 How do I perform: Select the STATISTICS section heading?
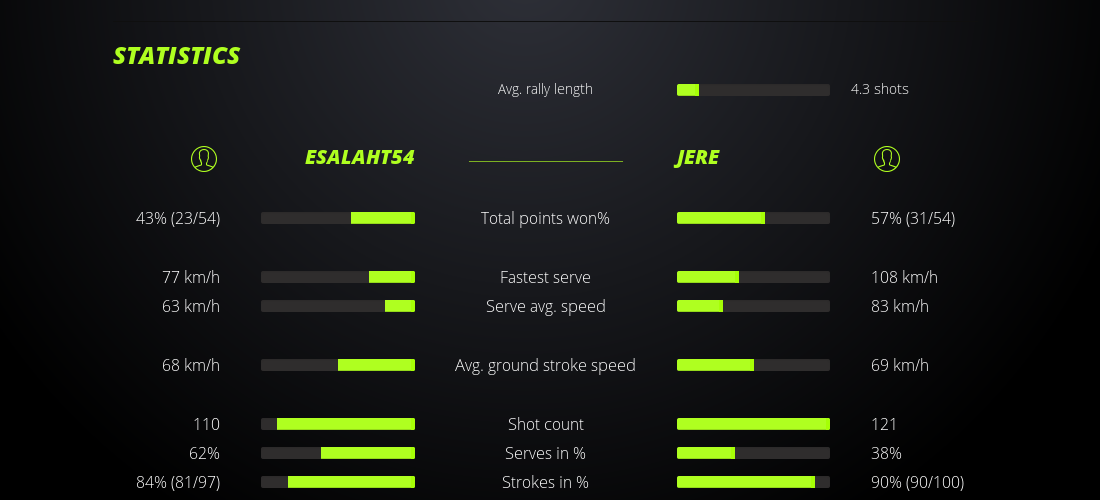(x=177, y=56)
